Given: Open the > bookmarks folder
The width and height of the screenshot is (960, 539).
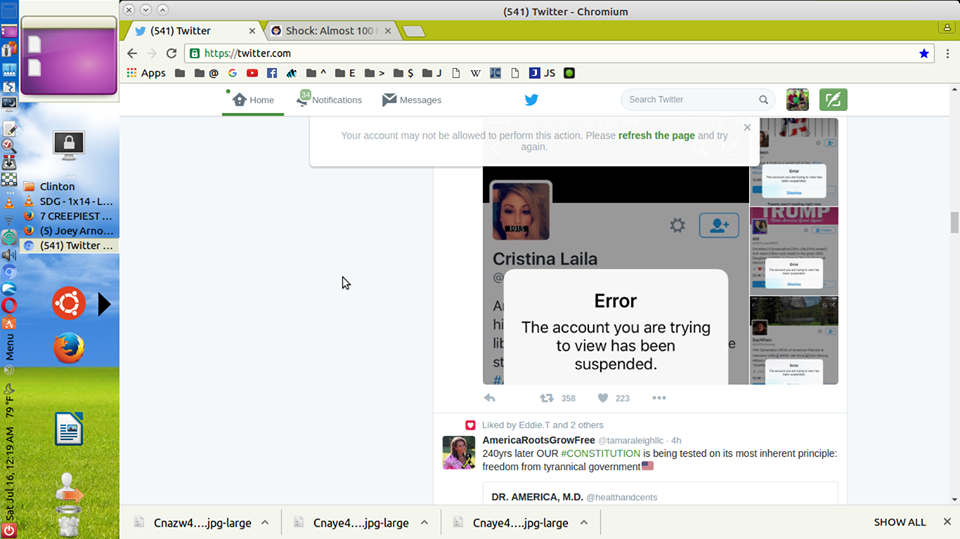Looking at the screenshot, I should (x=374, y=73).
